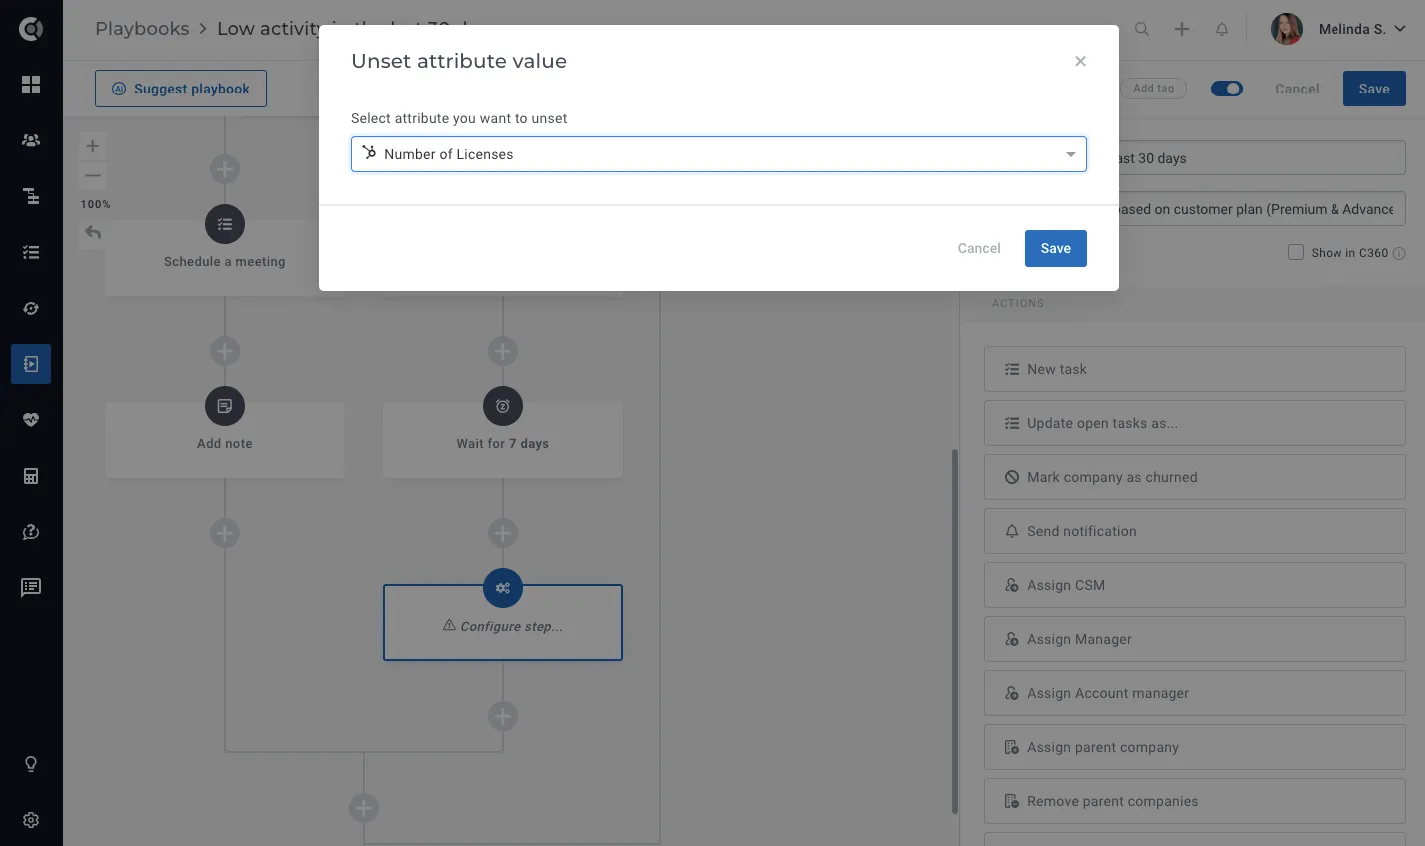This screenshot has width=1425, height=846.
Task: Open the settings gear icon in sidebar
Action: (x=31, y=820)
